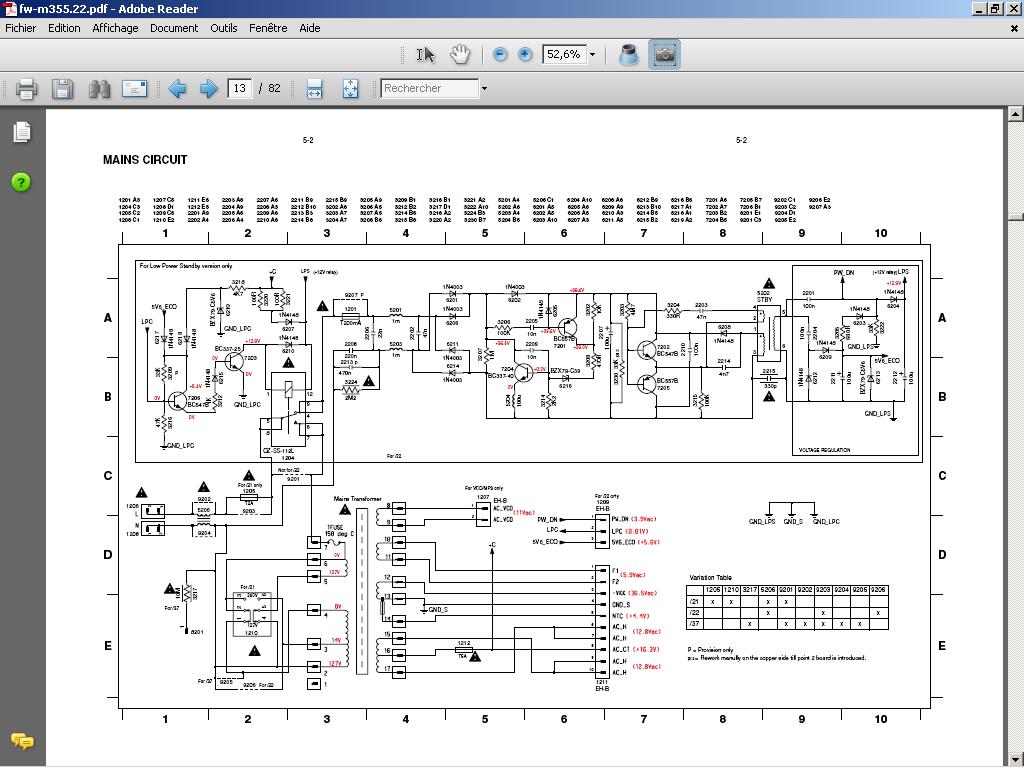Viewport: 1024px width, 768px height.
Task: Click the Print icon
Action: pyautogui.click(x=25, y=88)
